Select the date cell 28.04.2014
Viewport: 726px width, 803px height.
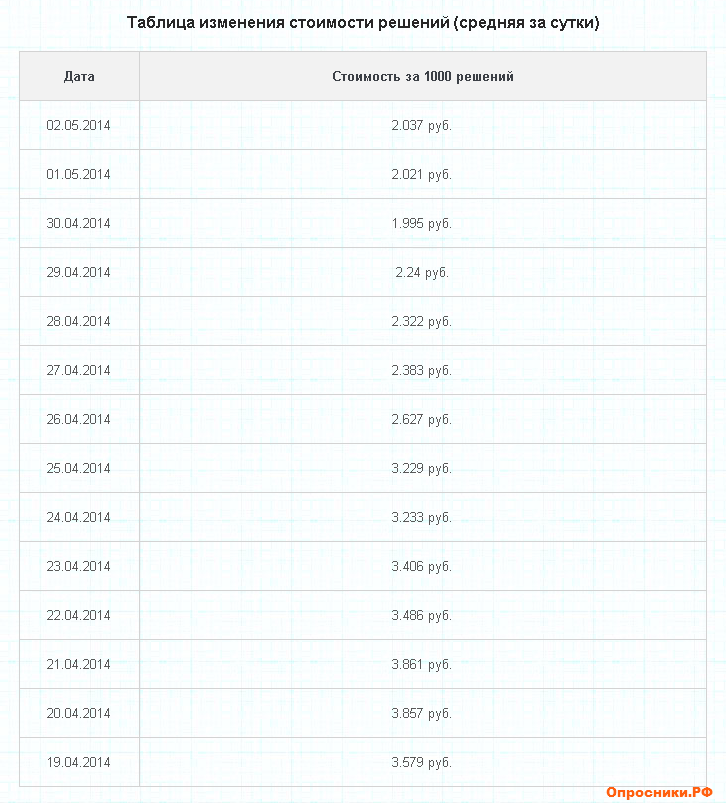coord(79,321)
